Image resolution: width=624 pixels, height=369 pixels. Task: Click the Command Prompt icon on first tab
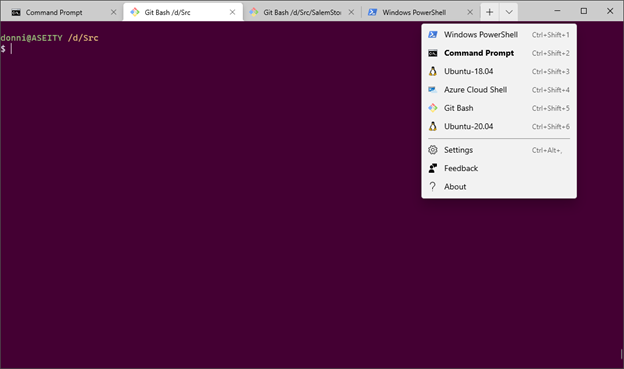pyautogui.click(x=16, y=13)
